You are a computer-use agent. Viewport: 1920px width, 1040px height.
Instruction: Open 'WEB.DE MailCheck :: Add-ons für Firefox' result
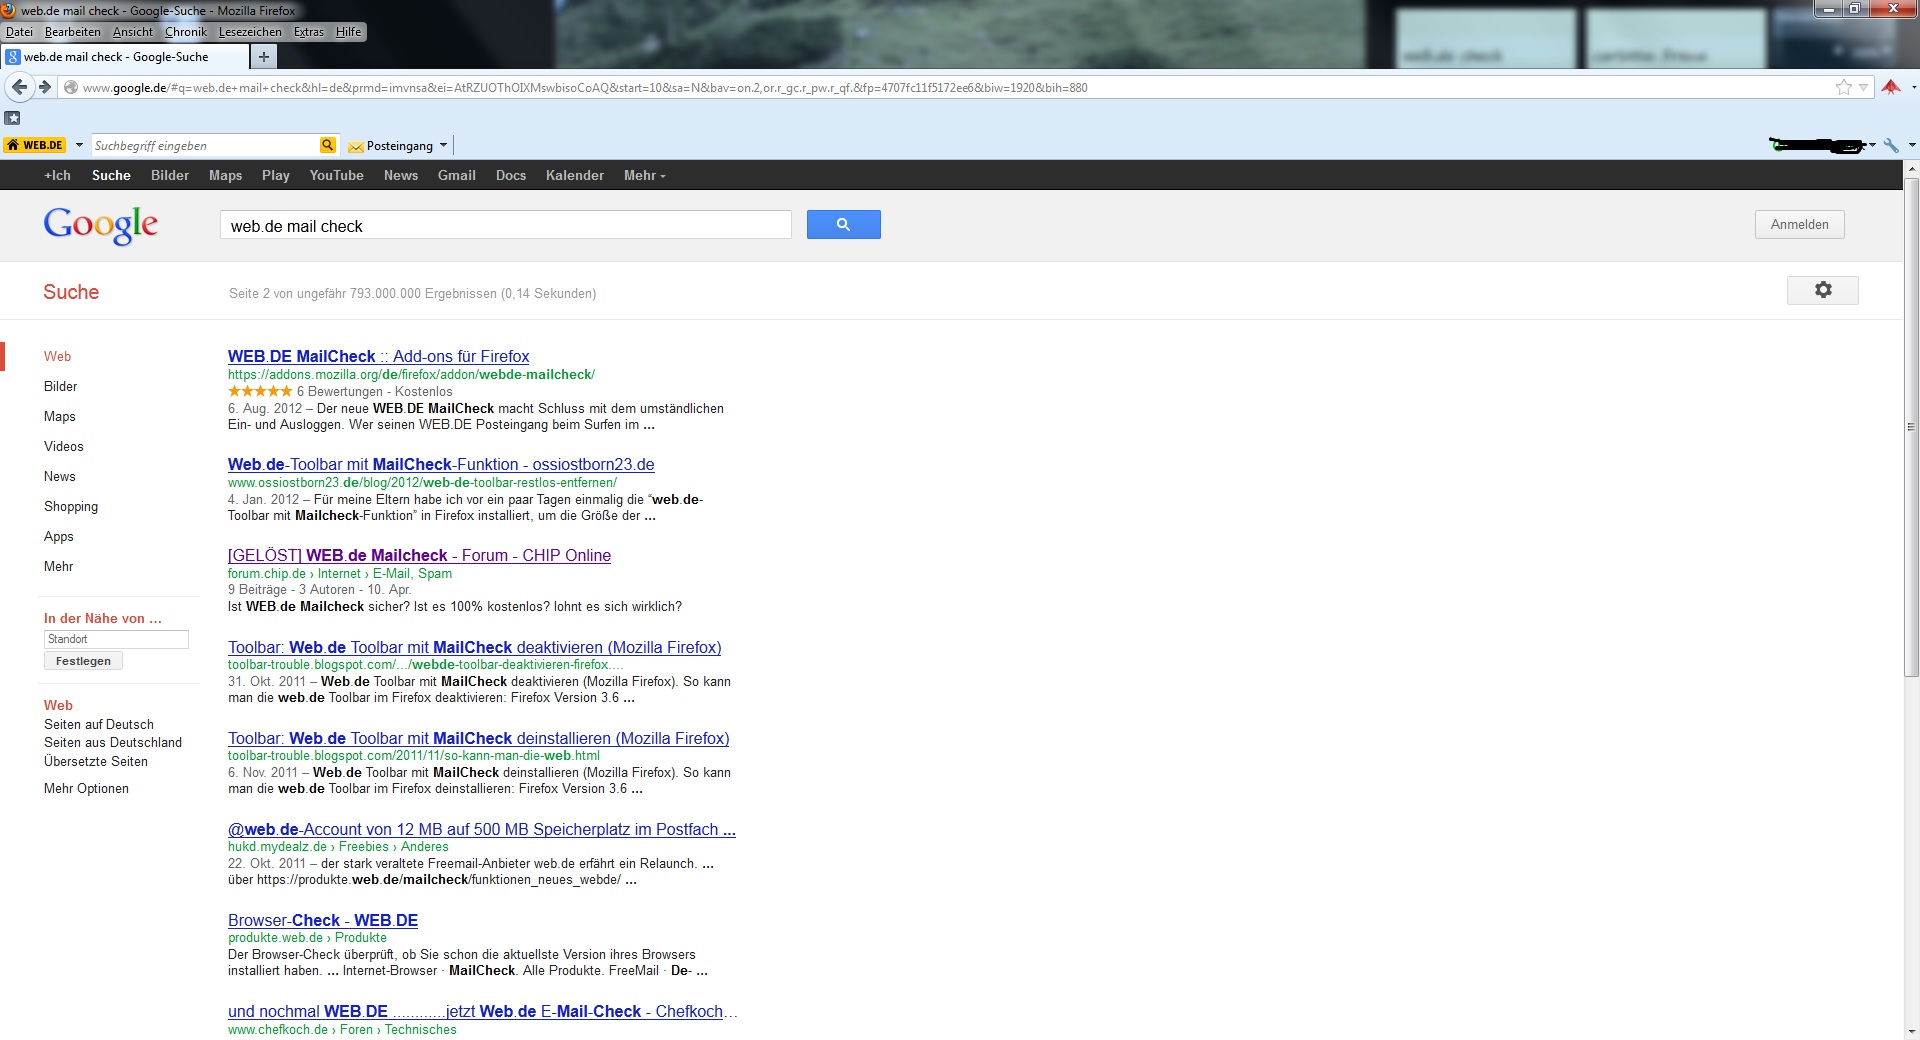pos(379,356)
